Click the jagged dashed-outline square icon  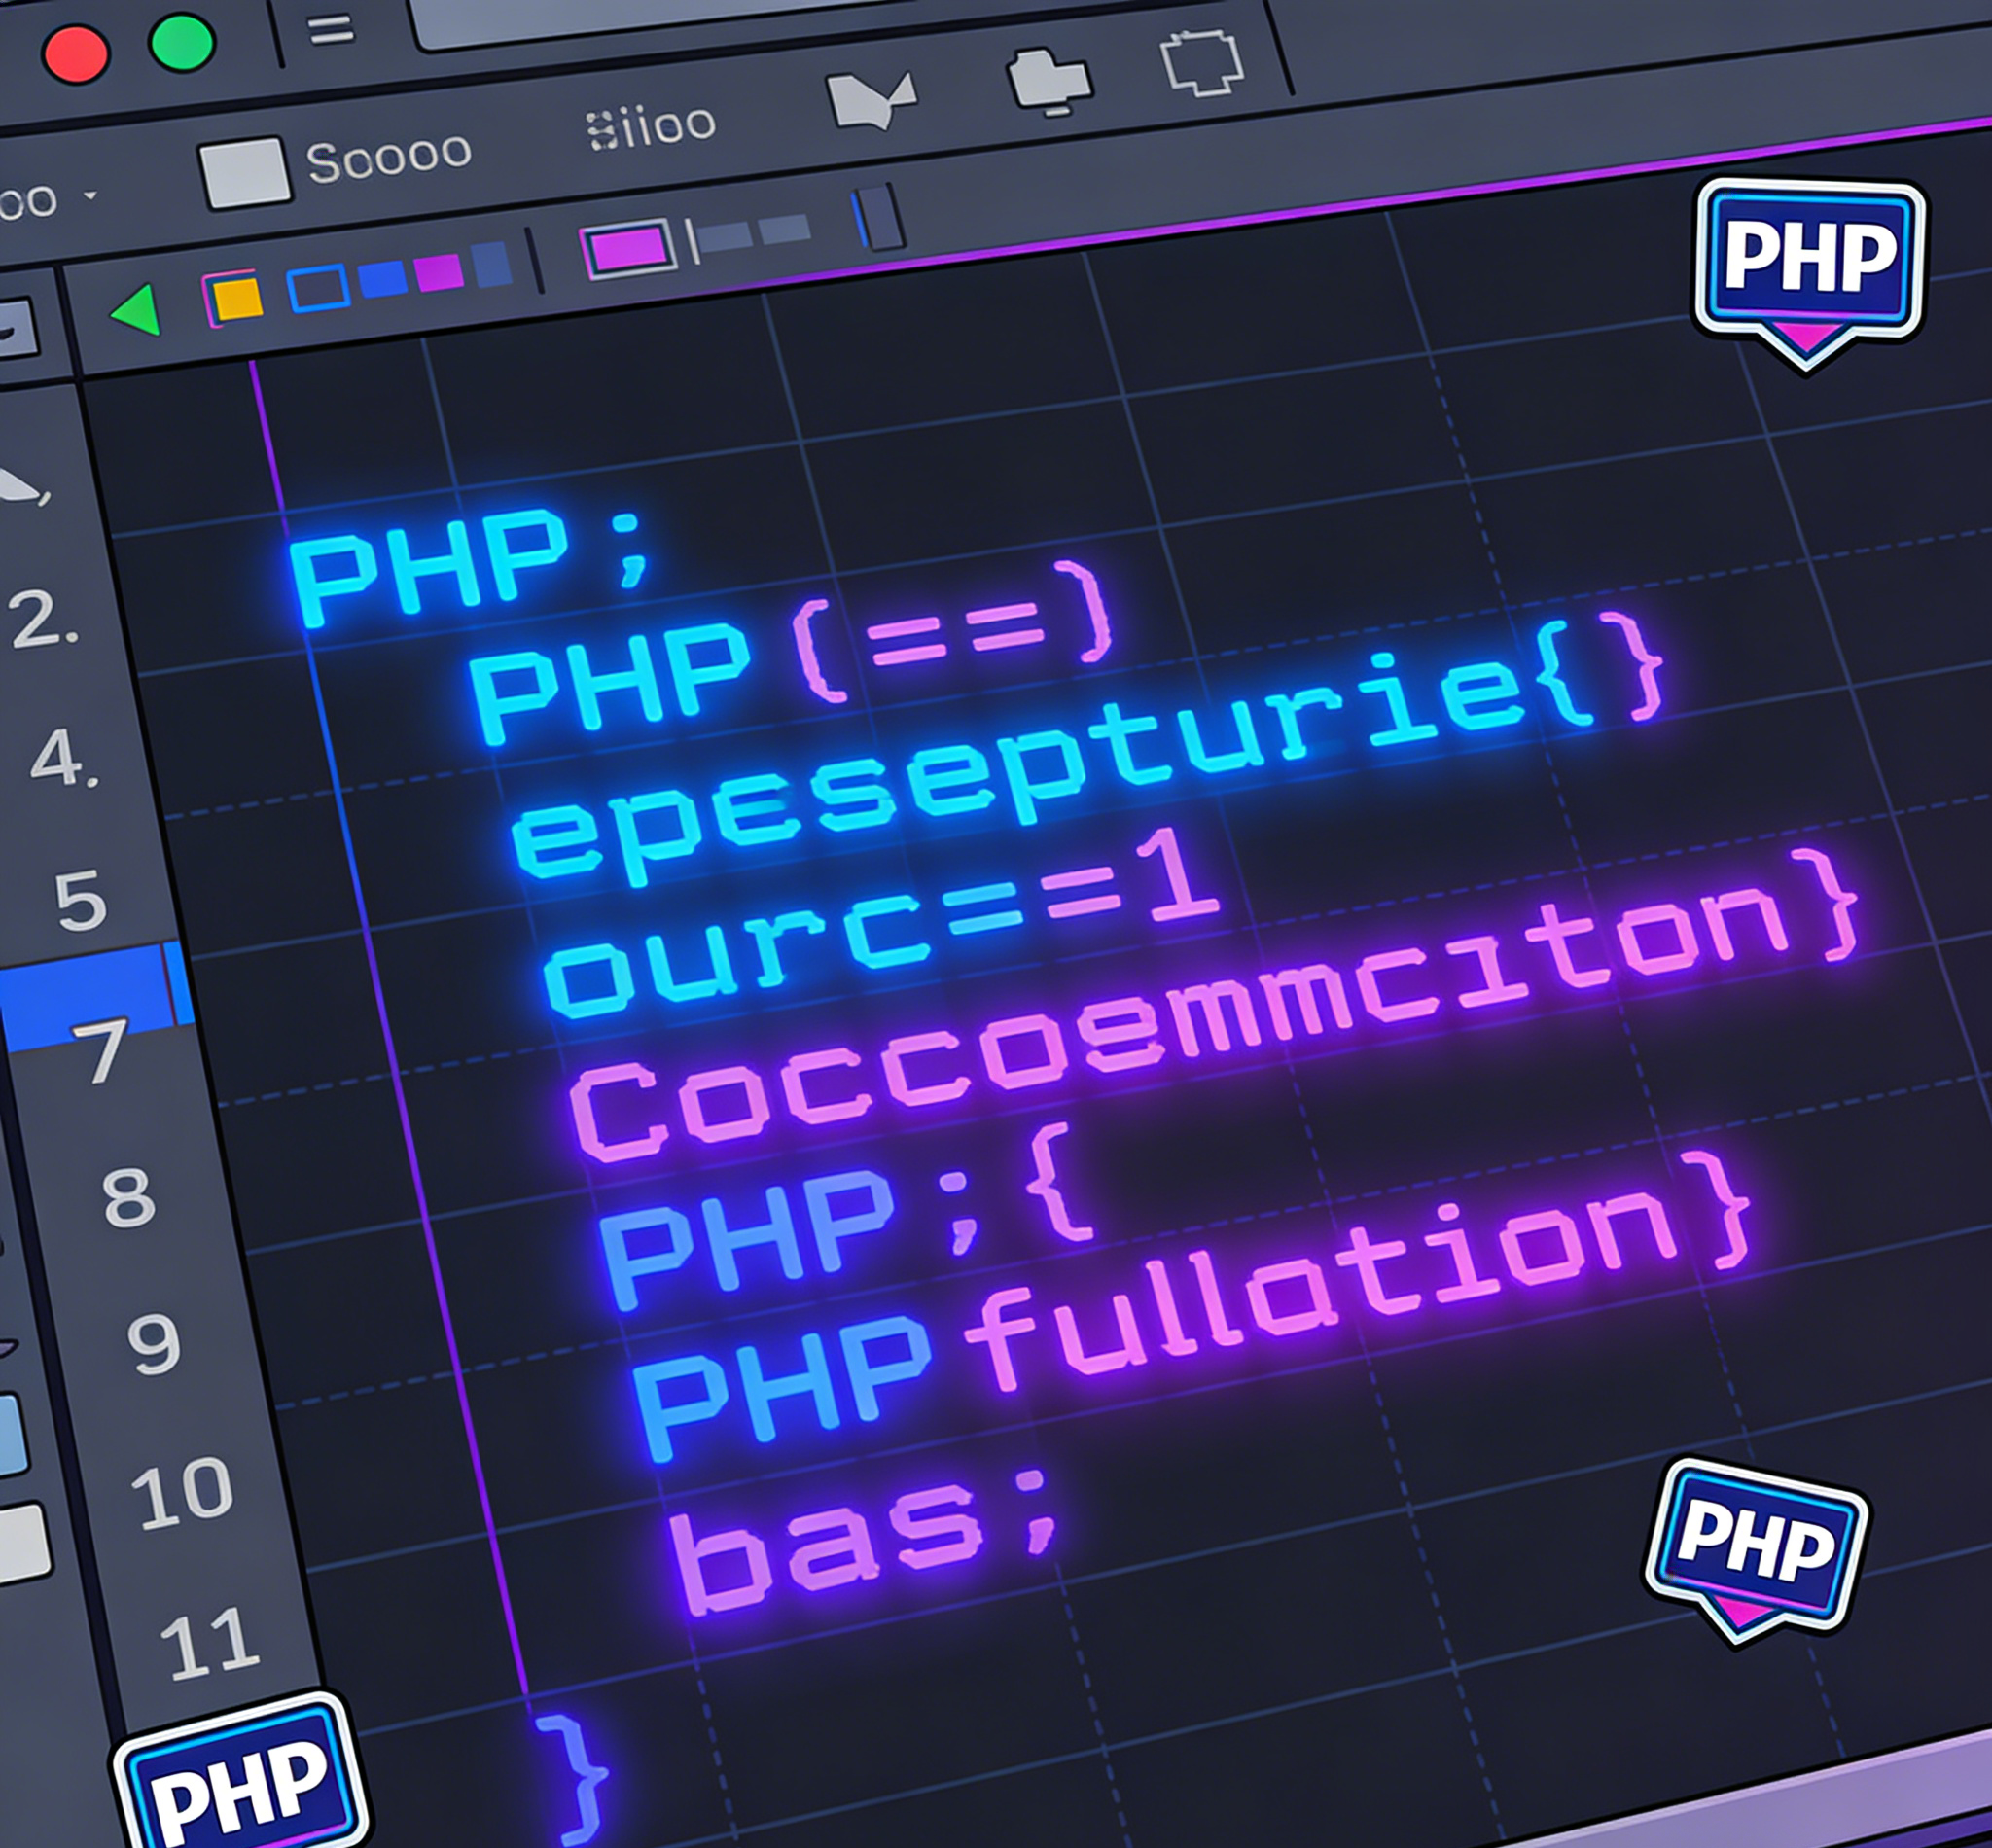click(1203, 63)
